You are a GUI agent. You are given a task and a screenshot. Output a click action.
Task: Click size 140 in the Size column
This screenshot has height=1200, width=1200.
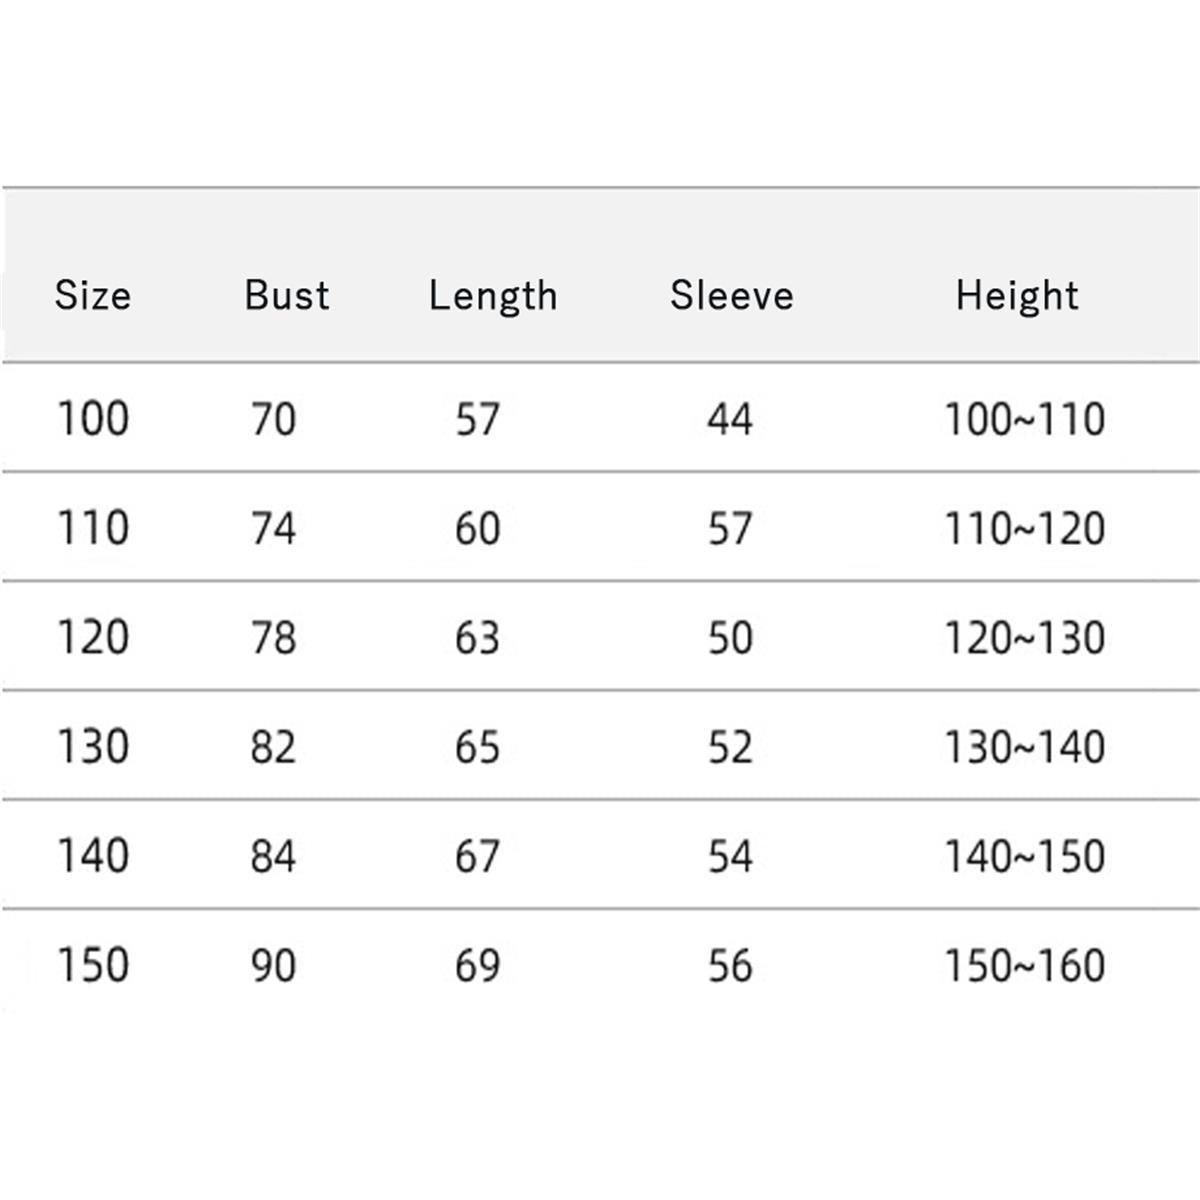tap(93, 856)
